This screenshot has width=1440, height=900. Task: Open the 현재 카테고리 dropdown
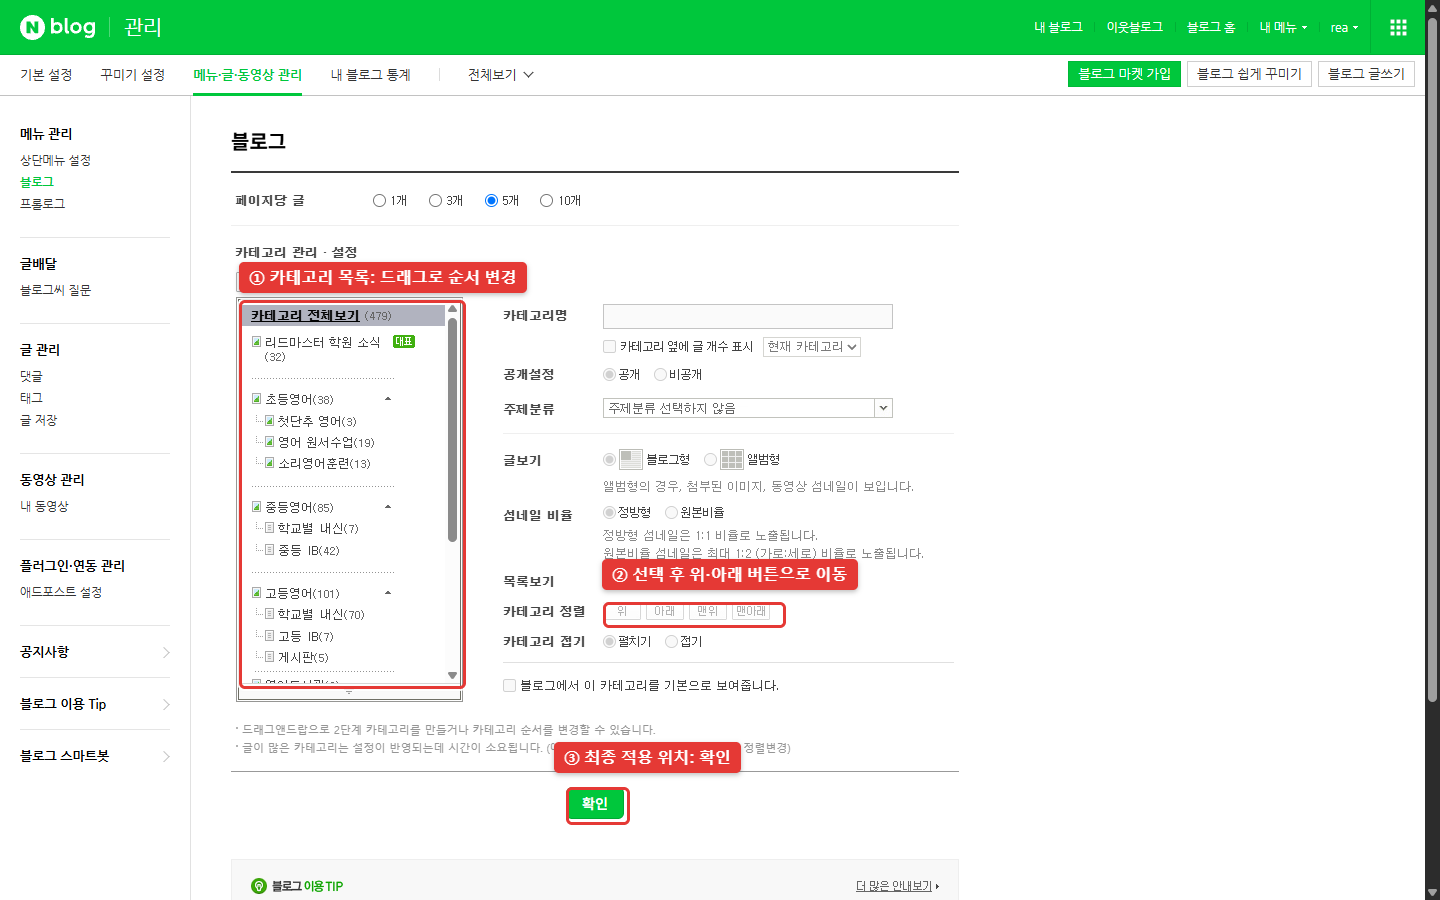pos(812,347)
